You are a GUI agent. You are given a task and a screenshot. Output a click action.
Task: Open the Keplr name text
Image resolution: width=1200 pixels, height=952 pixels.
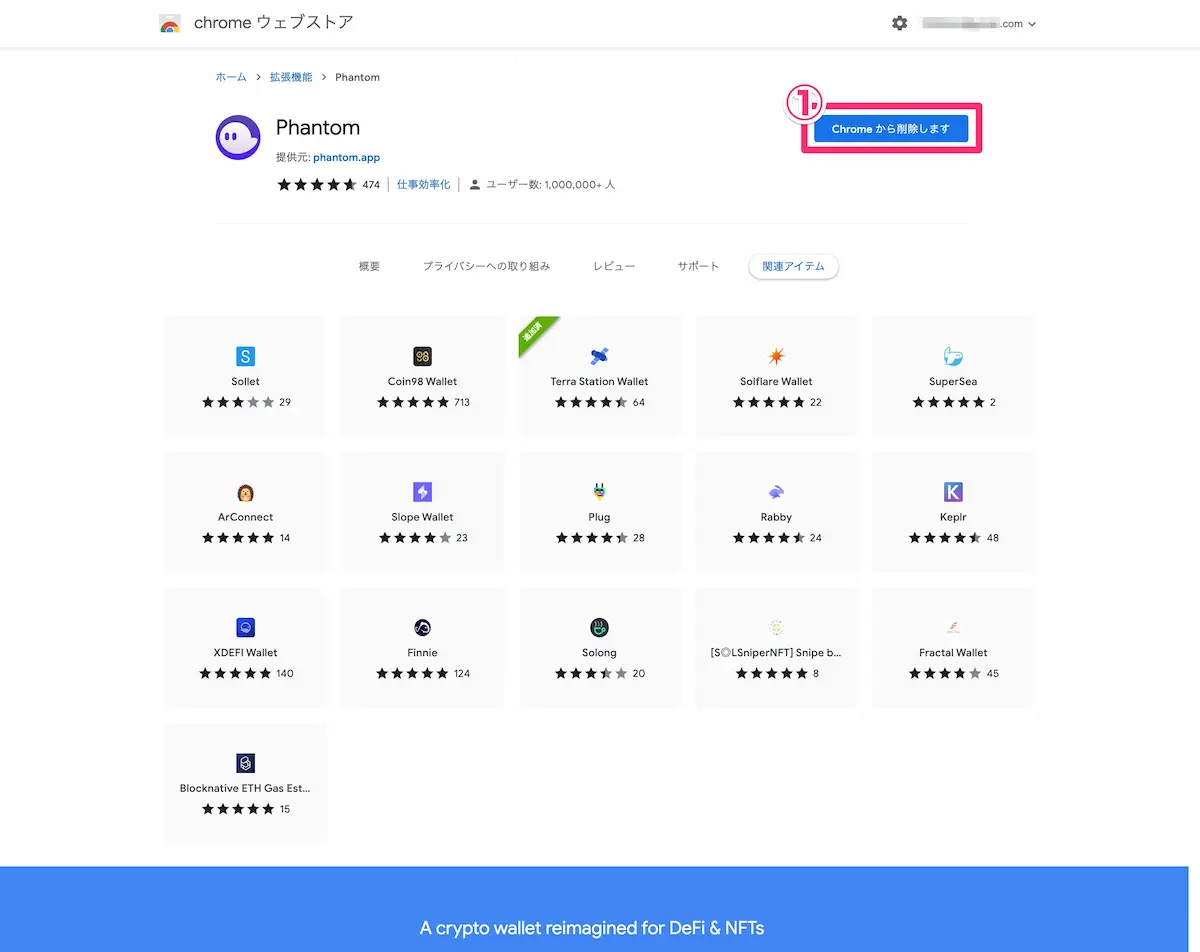click(x=953, y=517)
